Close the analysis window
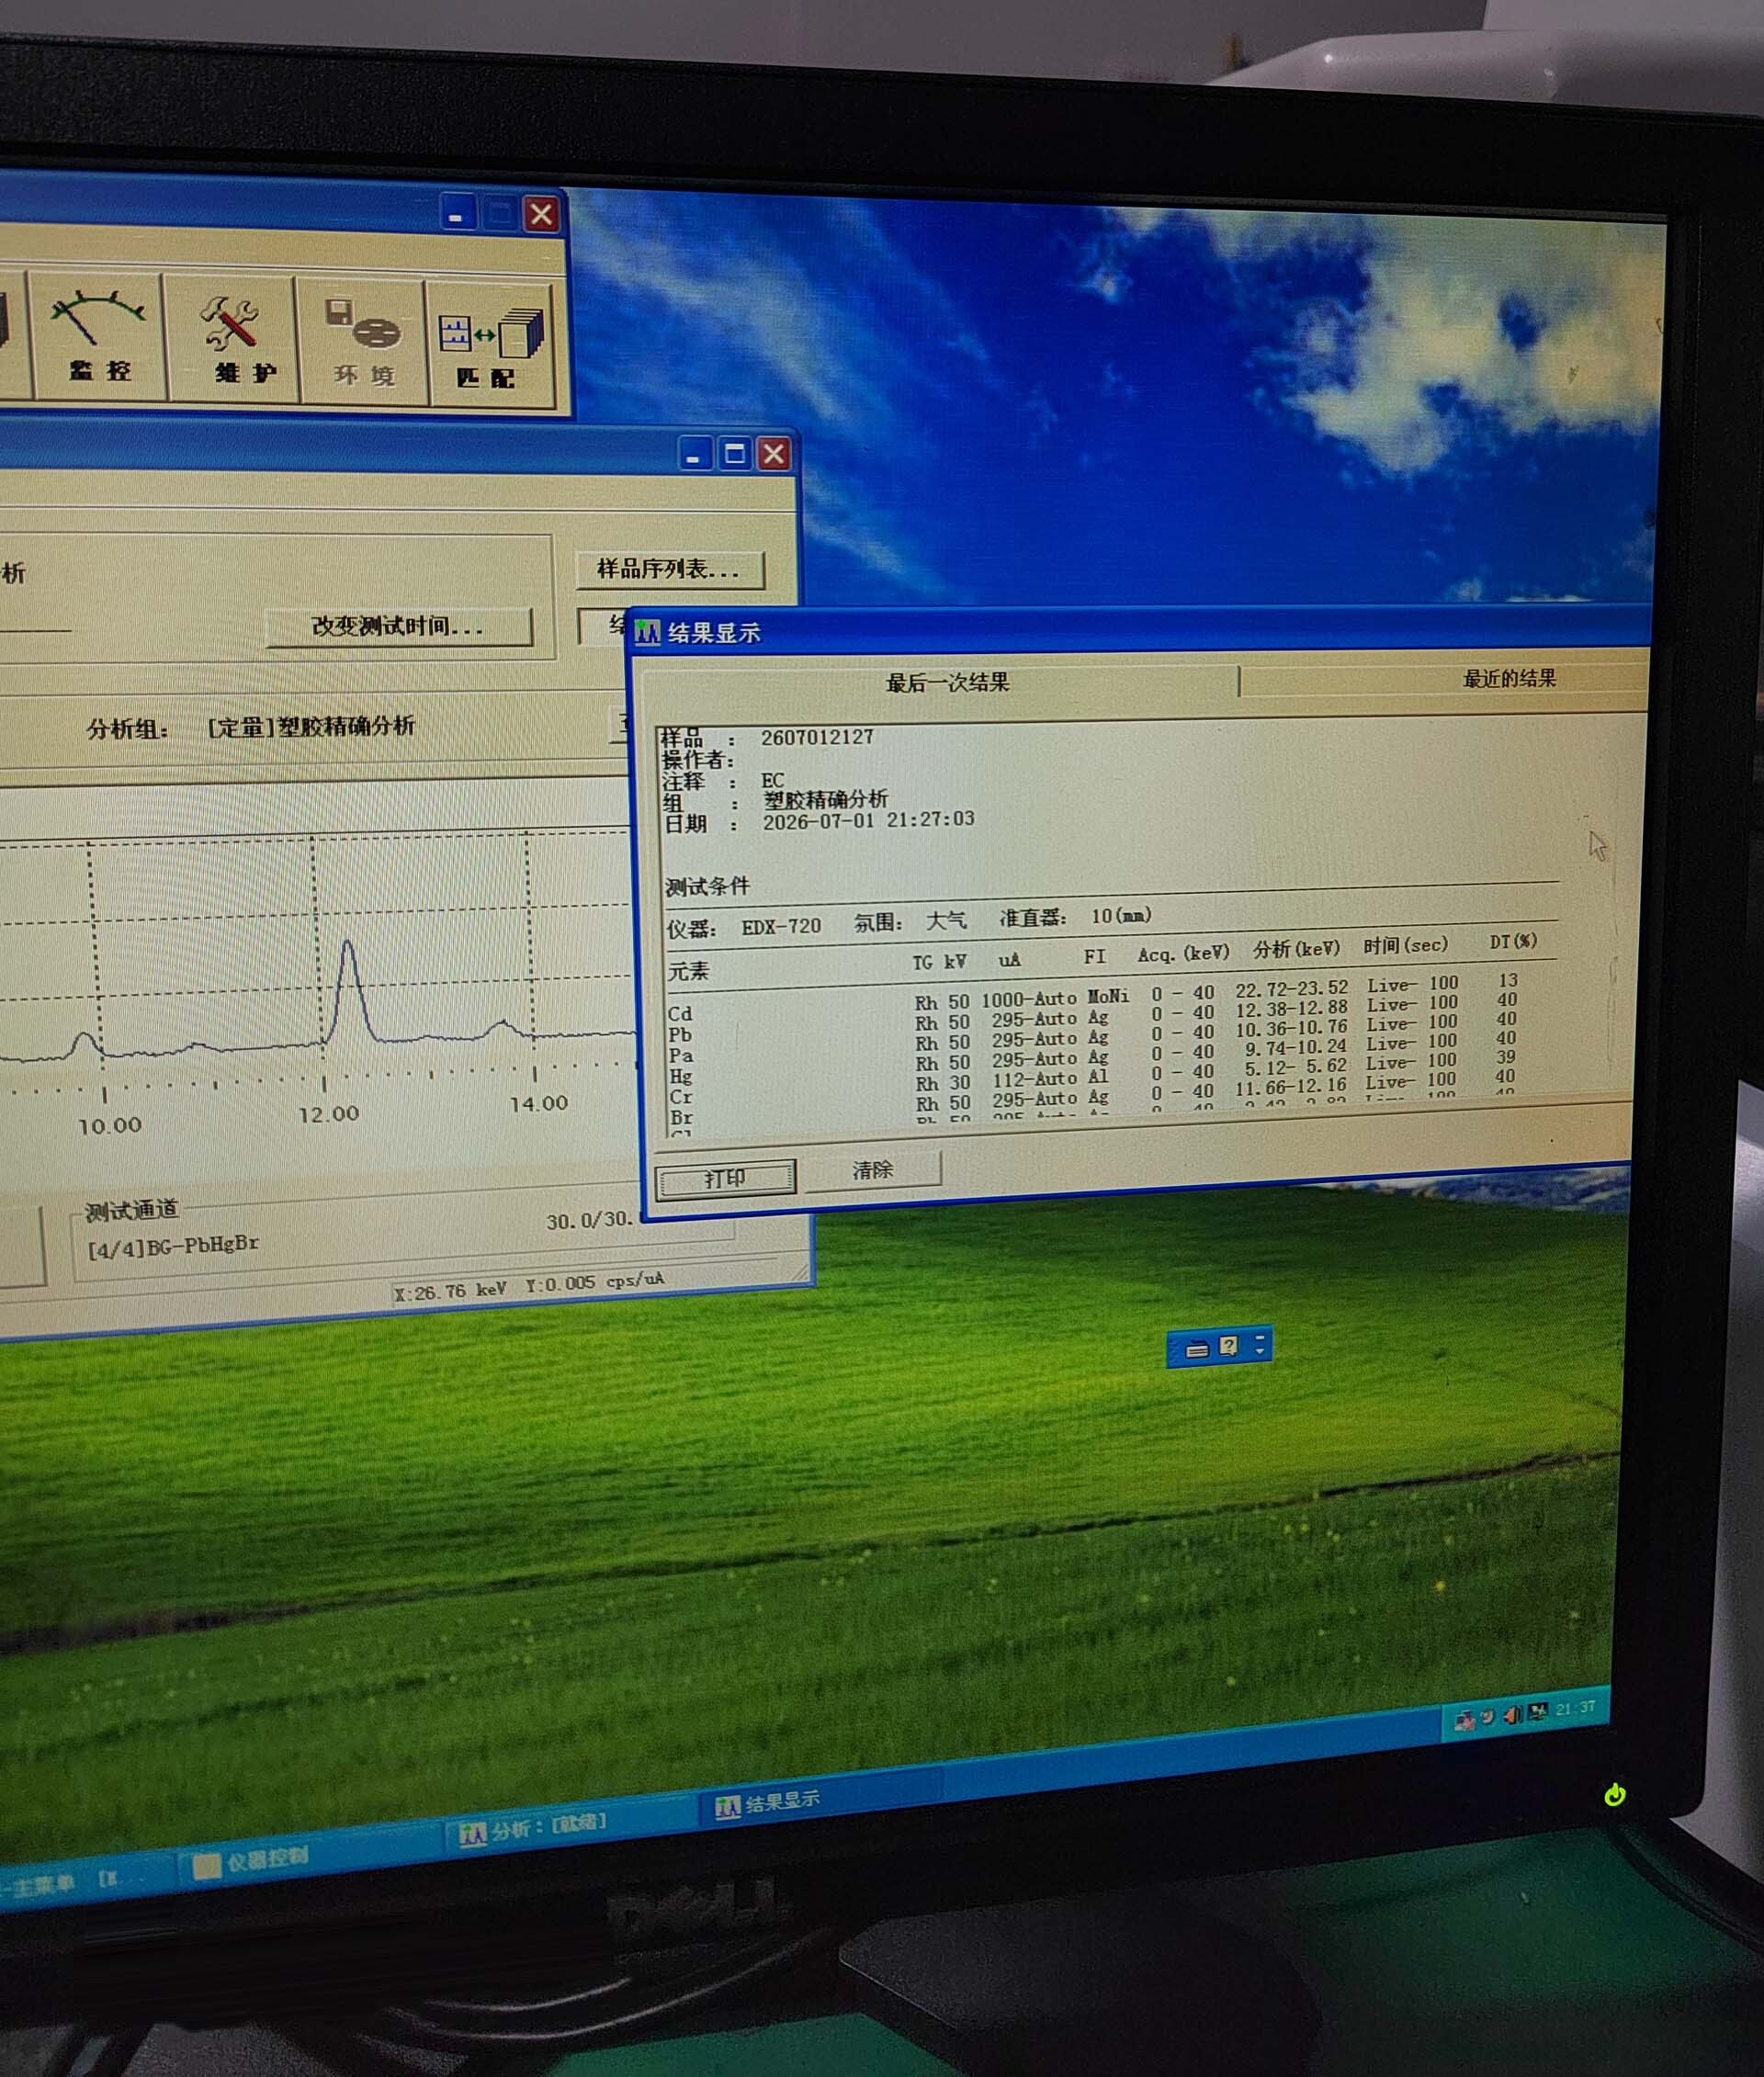This screenshot has width=1764, height=2077. point(773,455)
